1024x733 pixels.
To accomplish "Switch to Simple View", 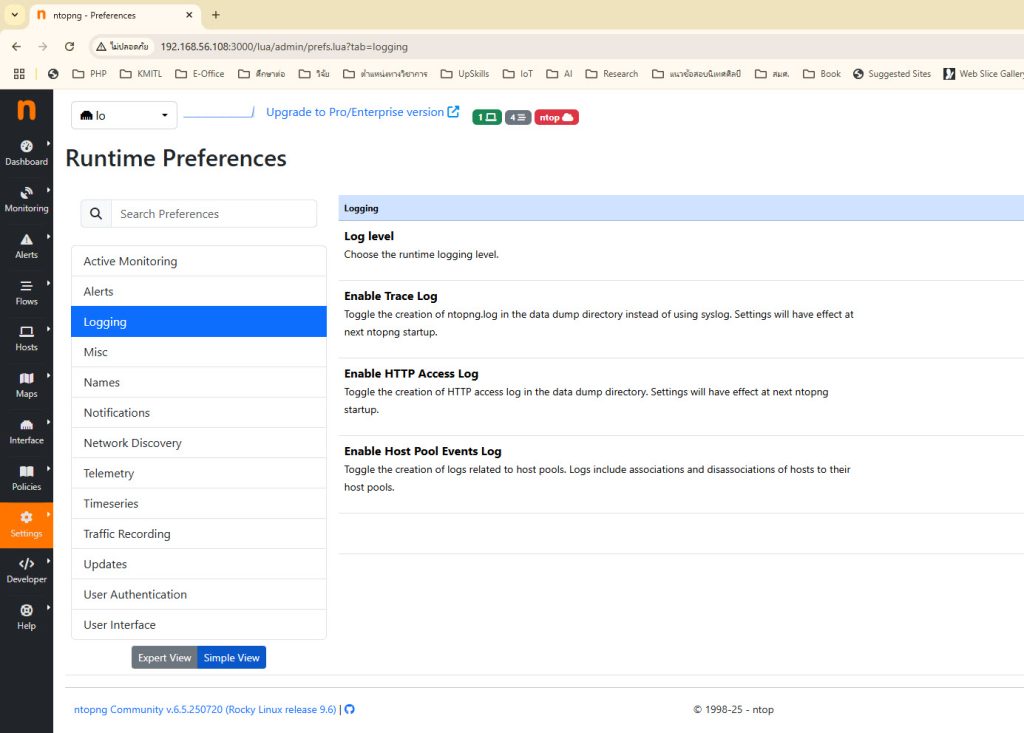I will [231, 657].
